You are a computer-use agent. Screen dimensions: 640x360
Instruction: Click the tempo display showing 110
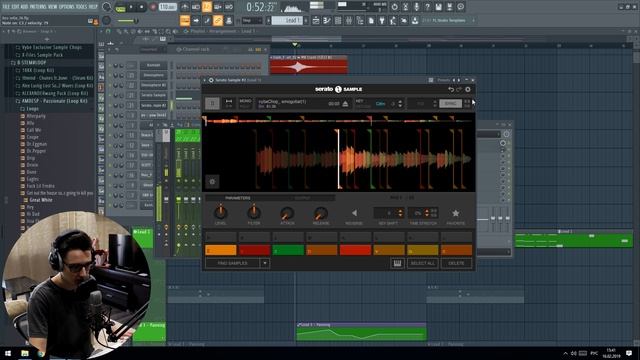[x=167, y=7]
